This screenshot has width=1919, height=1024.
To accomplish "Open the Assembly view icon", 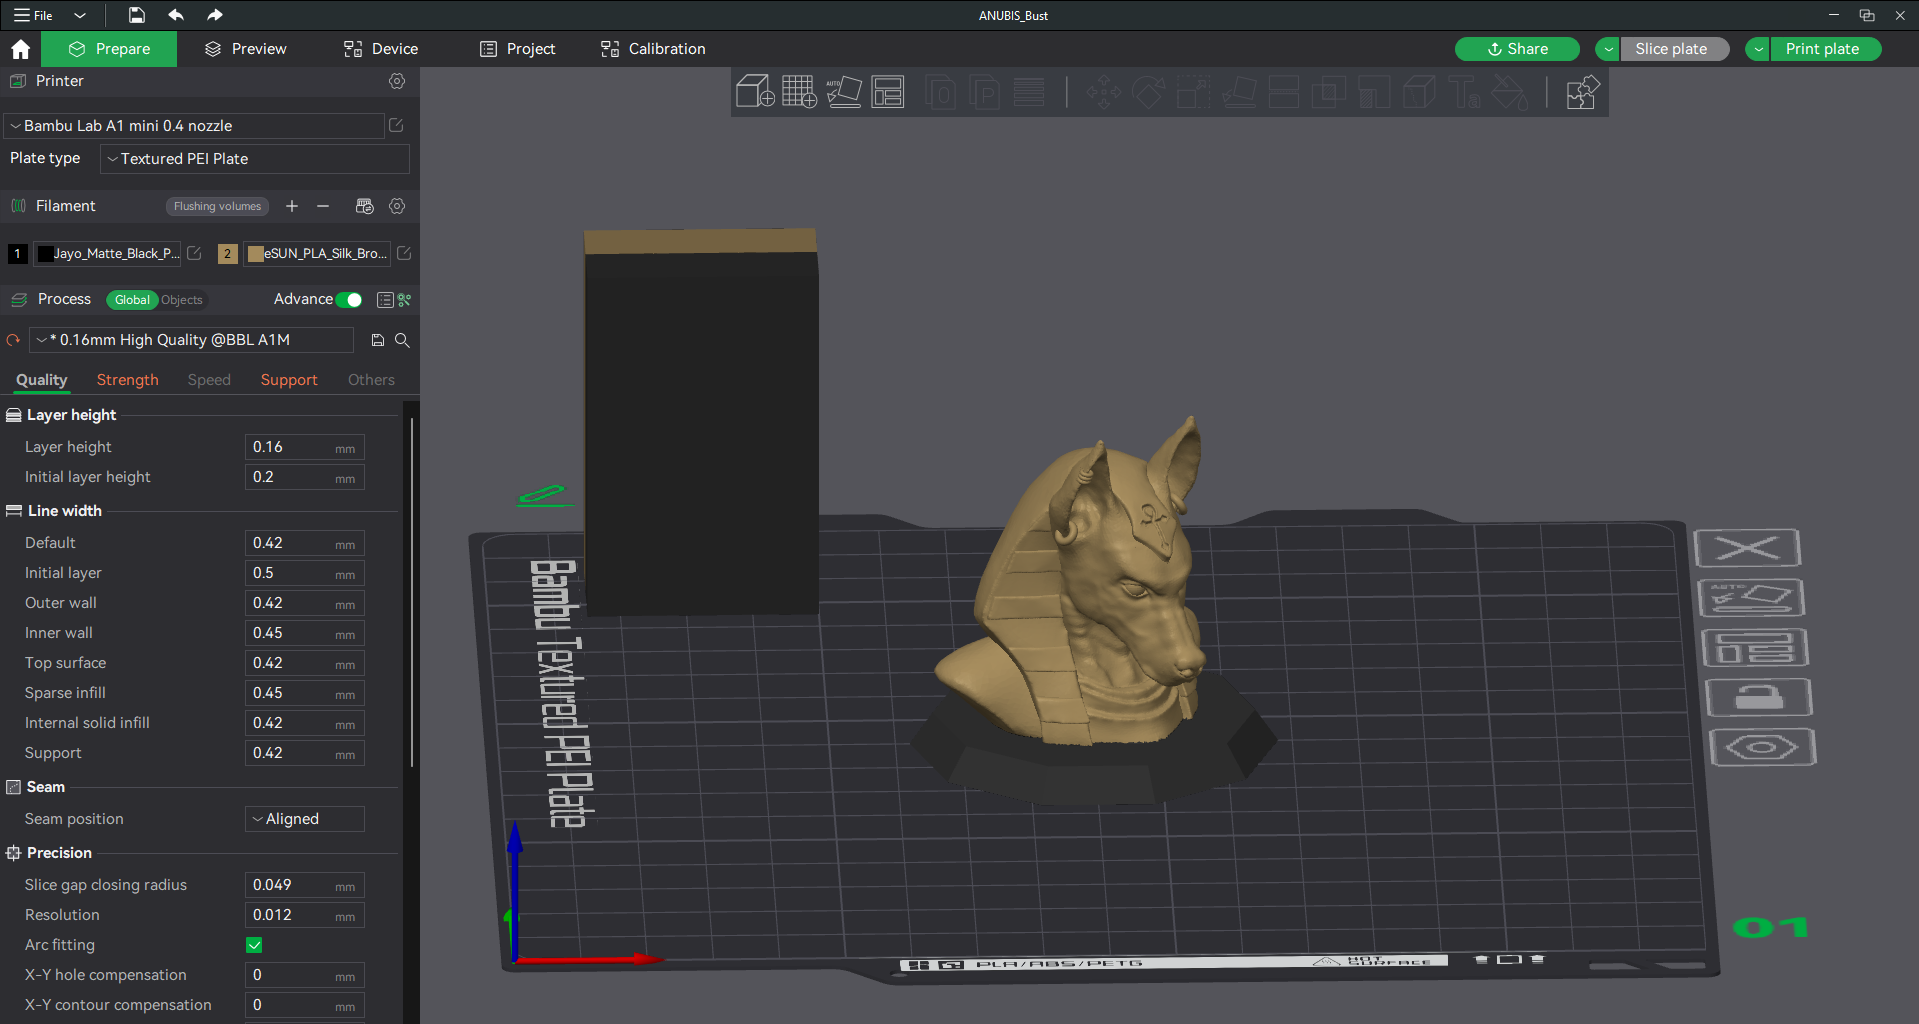I will [1581, 93].
